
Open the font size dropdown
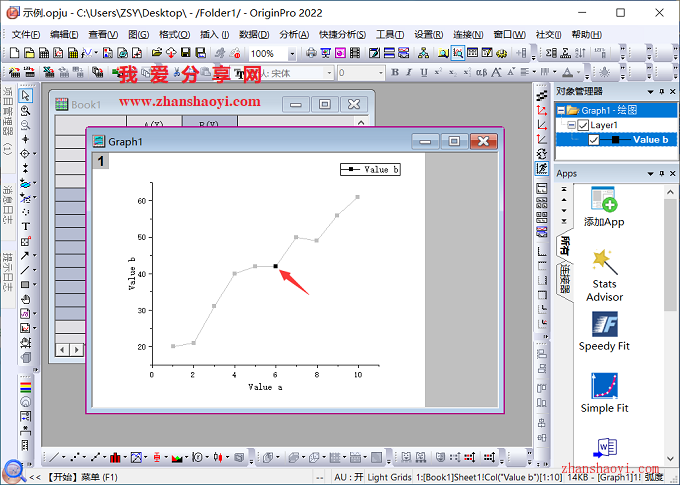pyautogui.click(x=381, y=73)
